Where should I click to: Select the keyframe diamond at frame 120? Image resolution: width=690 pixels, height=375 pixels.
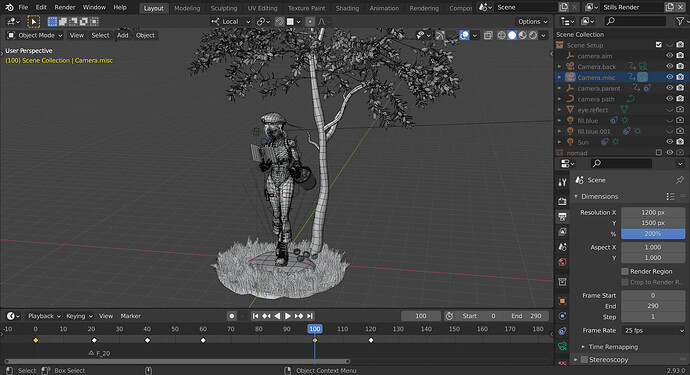point(371,340)
